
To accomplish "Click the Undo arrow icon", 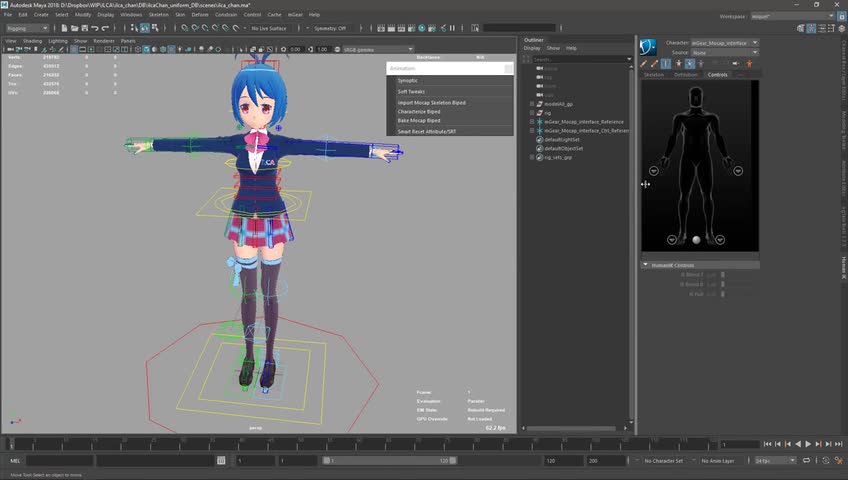I will [95, 28].
